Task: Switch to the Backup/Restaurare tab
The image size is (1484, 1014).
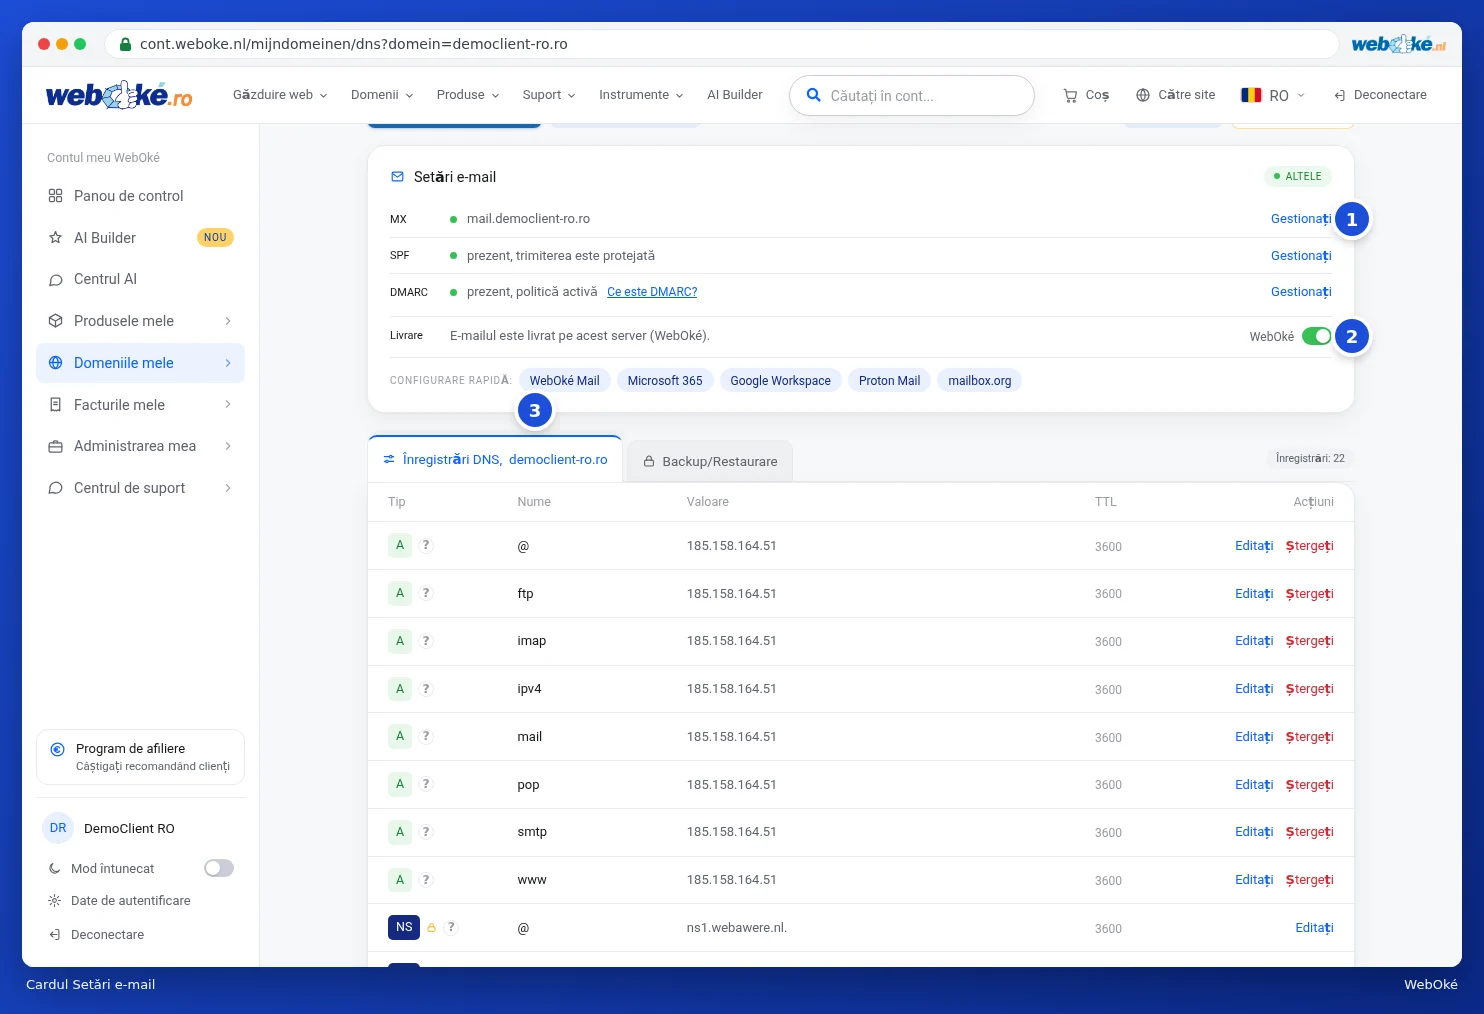Action: pyautogui.click(x=710, y=461)
